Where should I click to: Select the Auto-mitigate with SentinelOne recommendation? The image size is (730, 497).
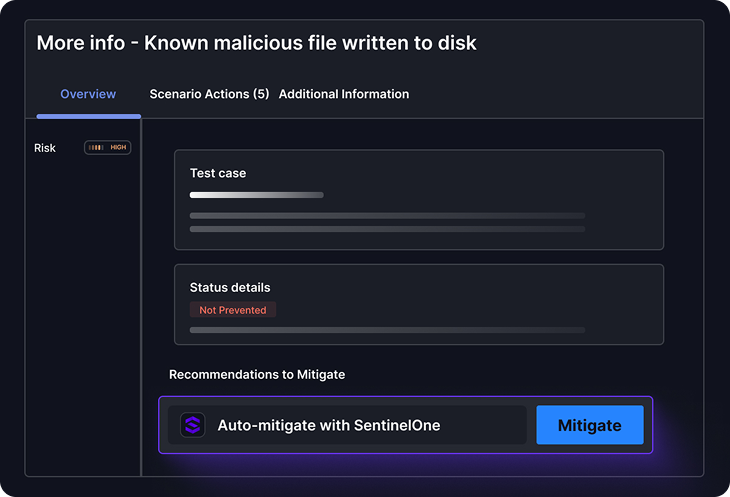[347, 425]
